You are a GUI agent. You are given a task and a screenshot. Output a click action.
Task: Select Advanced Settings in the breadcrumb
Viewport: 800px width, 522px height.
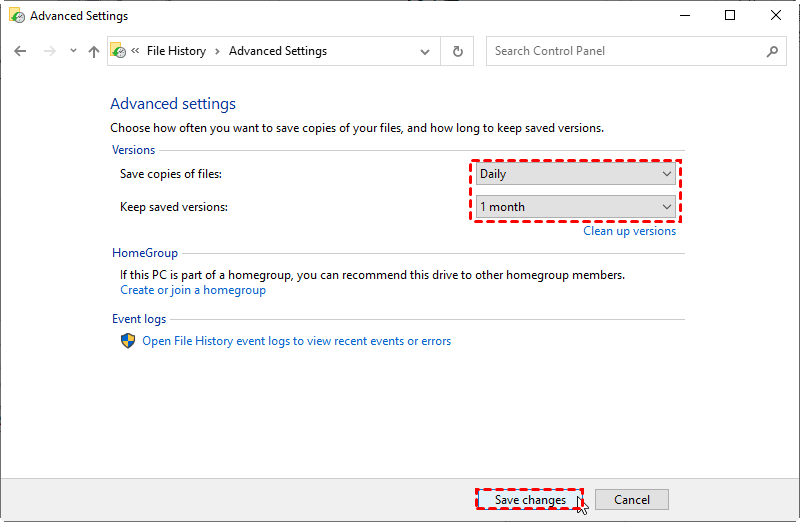tap(278, 51)
